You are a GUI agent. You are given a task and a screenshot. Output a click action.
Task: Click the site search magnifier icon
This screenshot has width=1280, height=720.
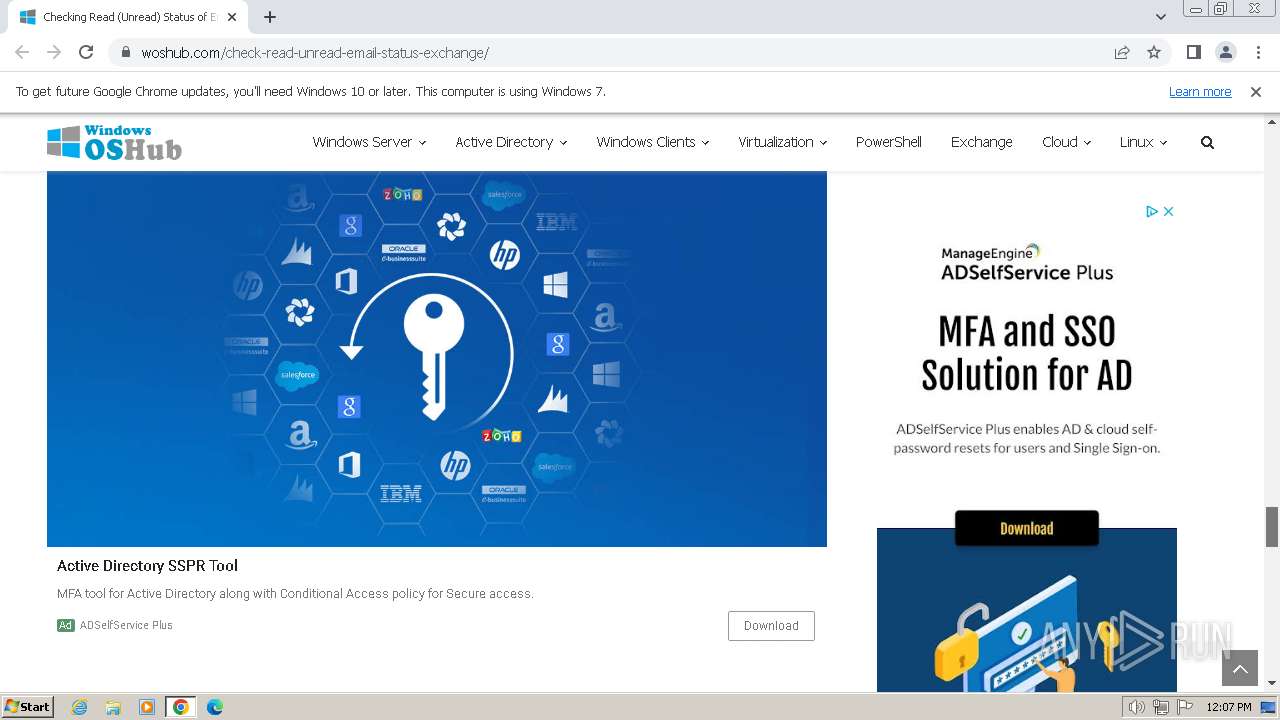point(1207,142)
